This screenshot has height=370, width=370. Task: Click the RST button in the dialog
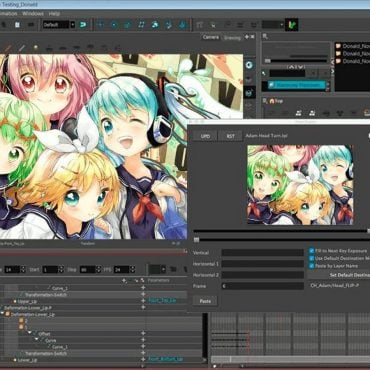pyautogui.click(x=230, y=136)
